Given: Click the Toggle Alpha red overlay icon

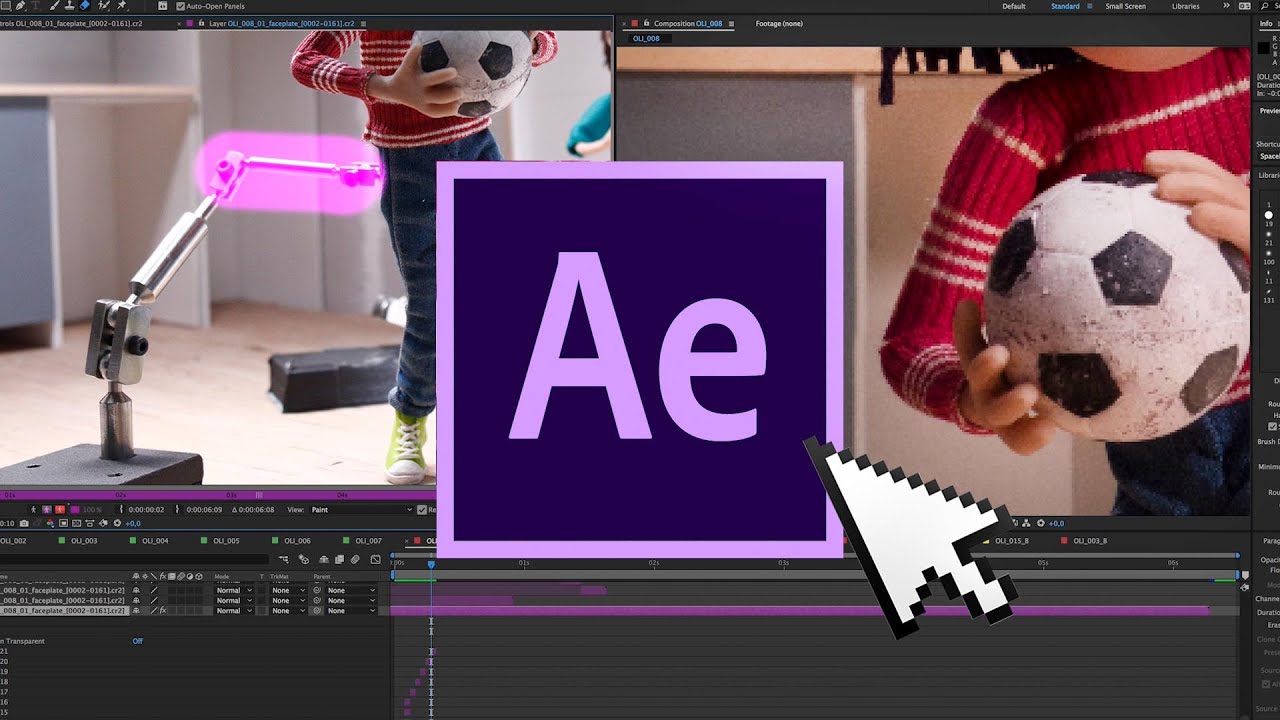Looking at the screenshot, I should [x=60, y=510].
